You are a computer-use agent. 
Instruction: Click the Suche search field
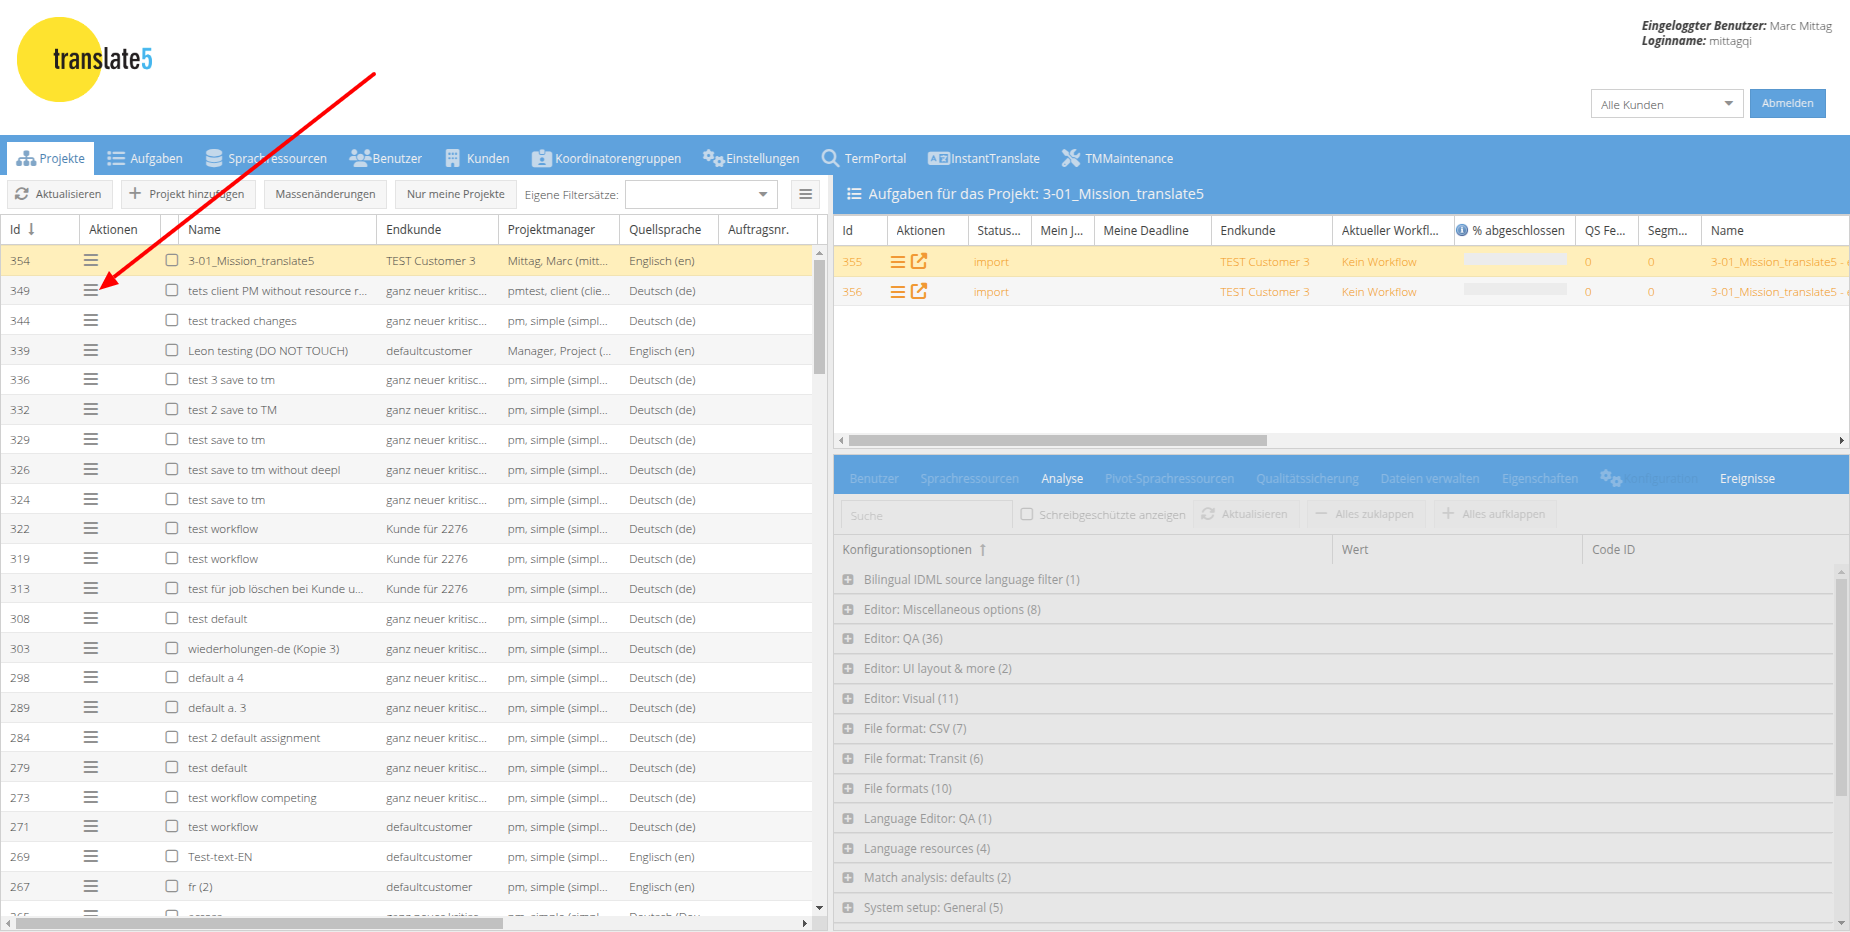pos(925,515)
